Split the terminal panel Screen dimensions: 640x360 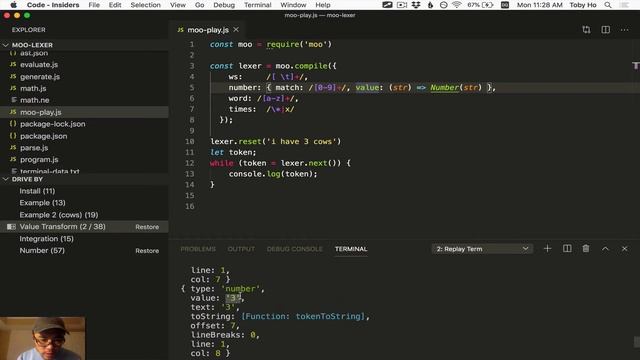(x=567, y=249)
